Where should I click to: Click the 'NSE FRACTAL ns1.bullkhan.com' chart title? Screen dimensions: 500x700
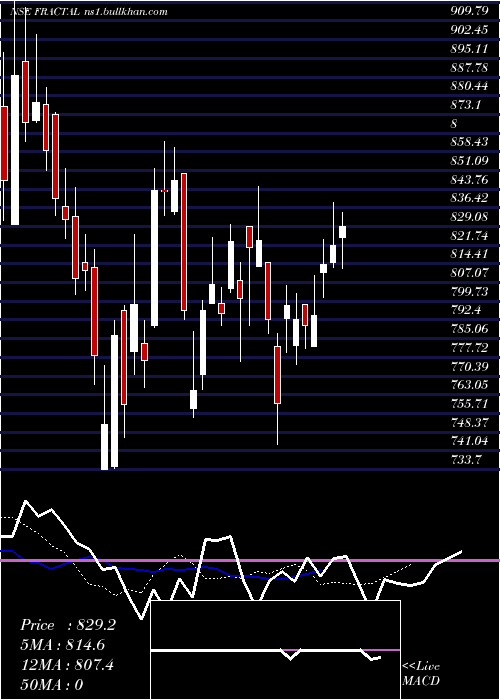point(89,12)
